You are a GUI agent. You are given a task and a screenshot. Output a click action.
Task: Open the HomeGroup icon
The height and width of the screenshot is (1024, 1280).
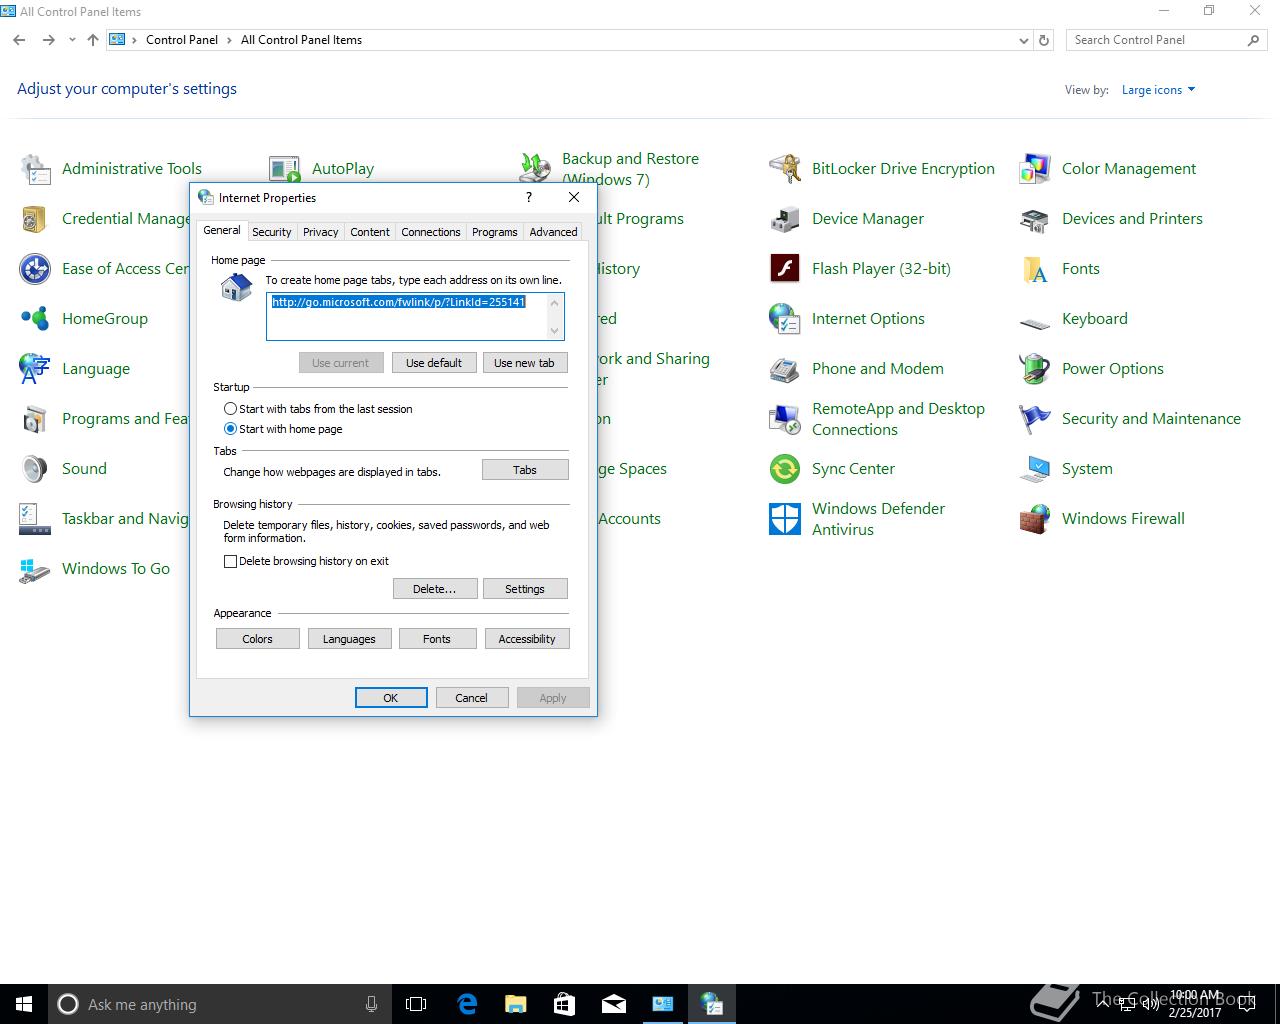tap(35, 319)
